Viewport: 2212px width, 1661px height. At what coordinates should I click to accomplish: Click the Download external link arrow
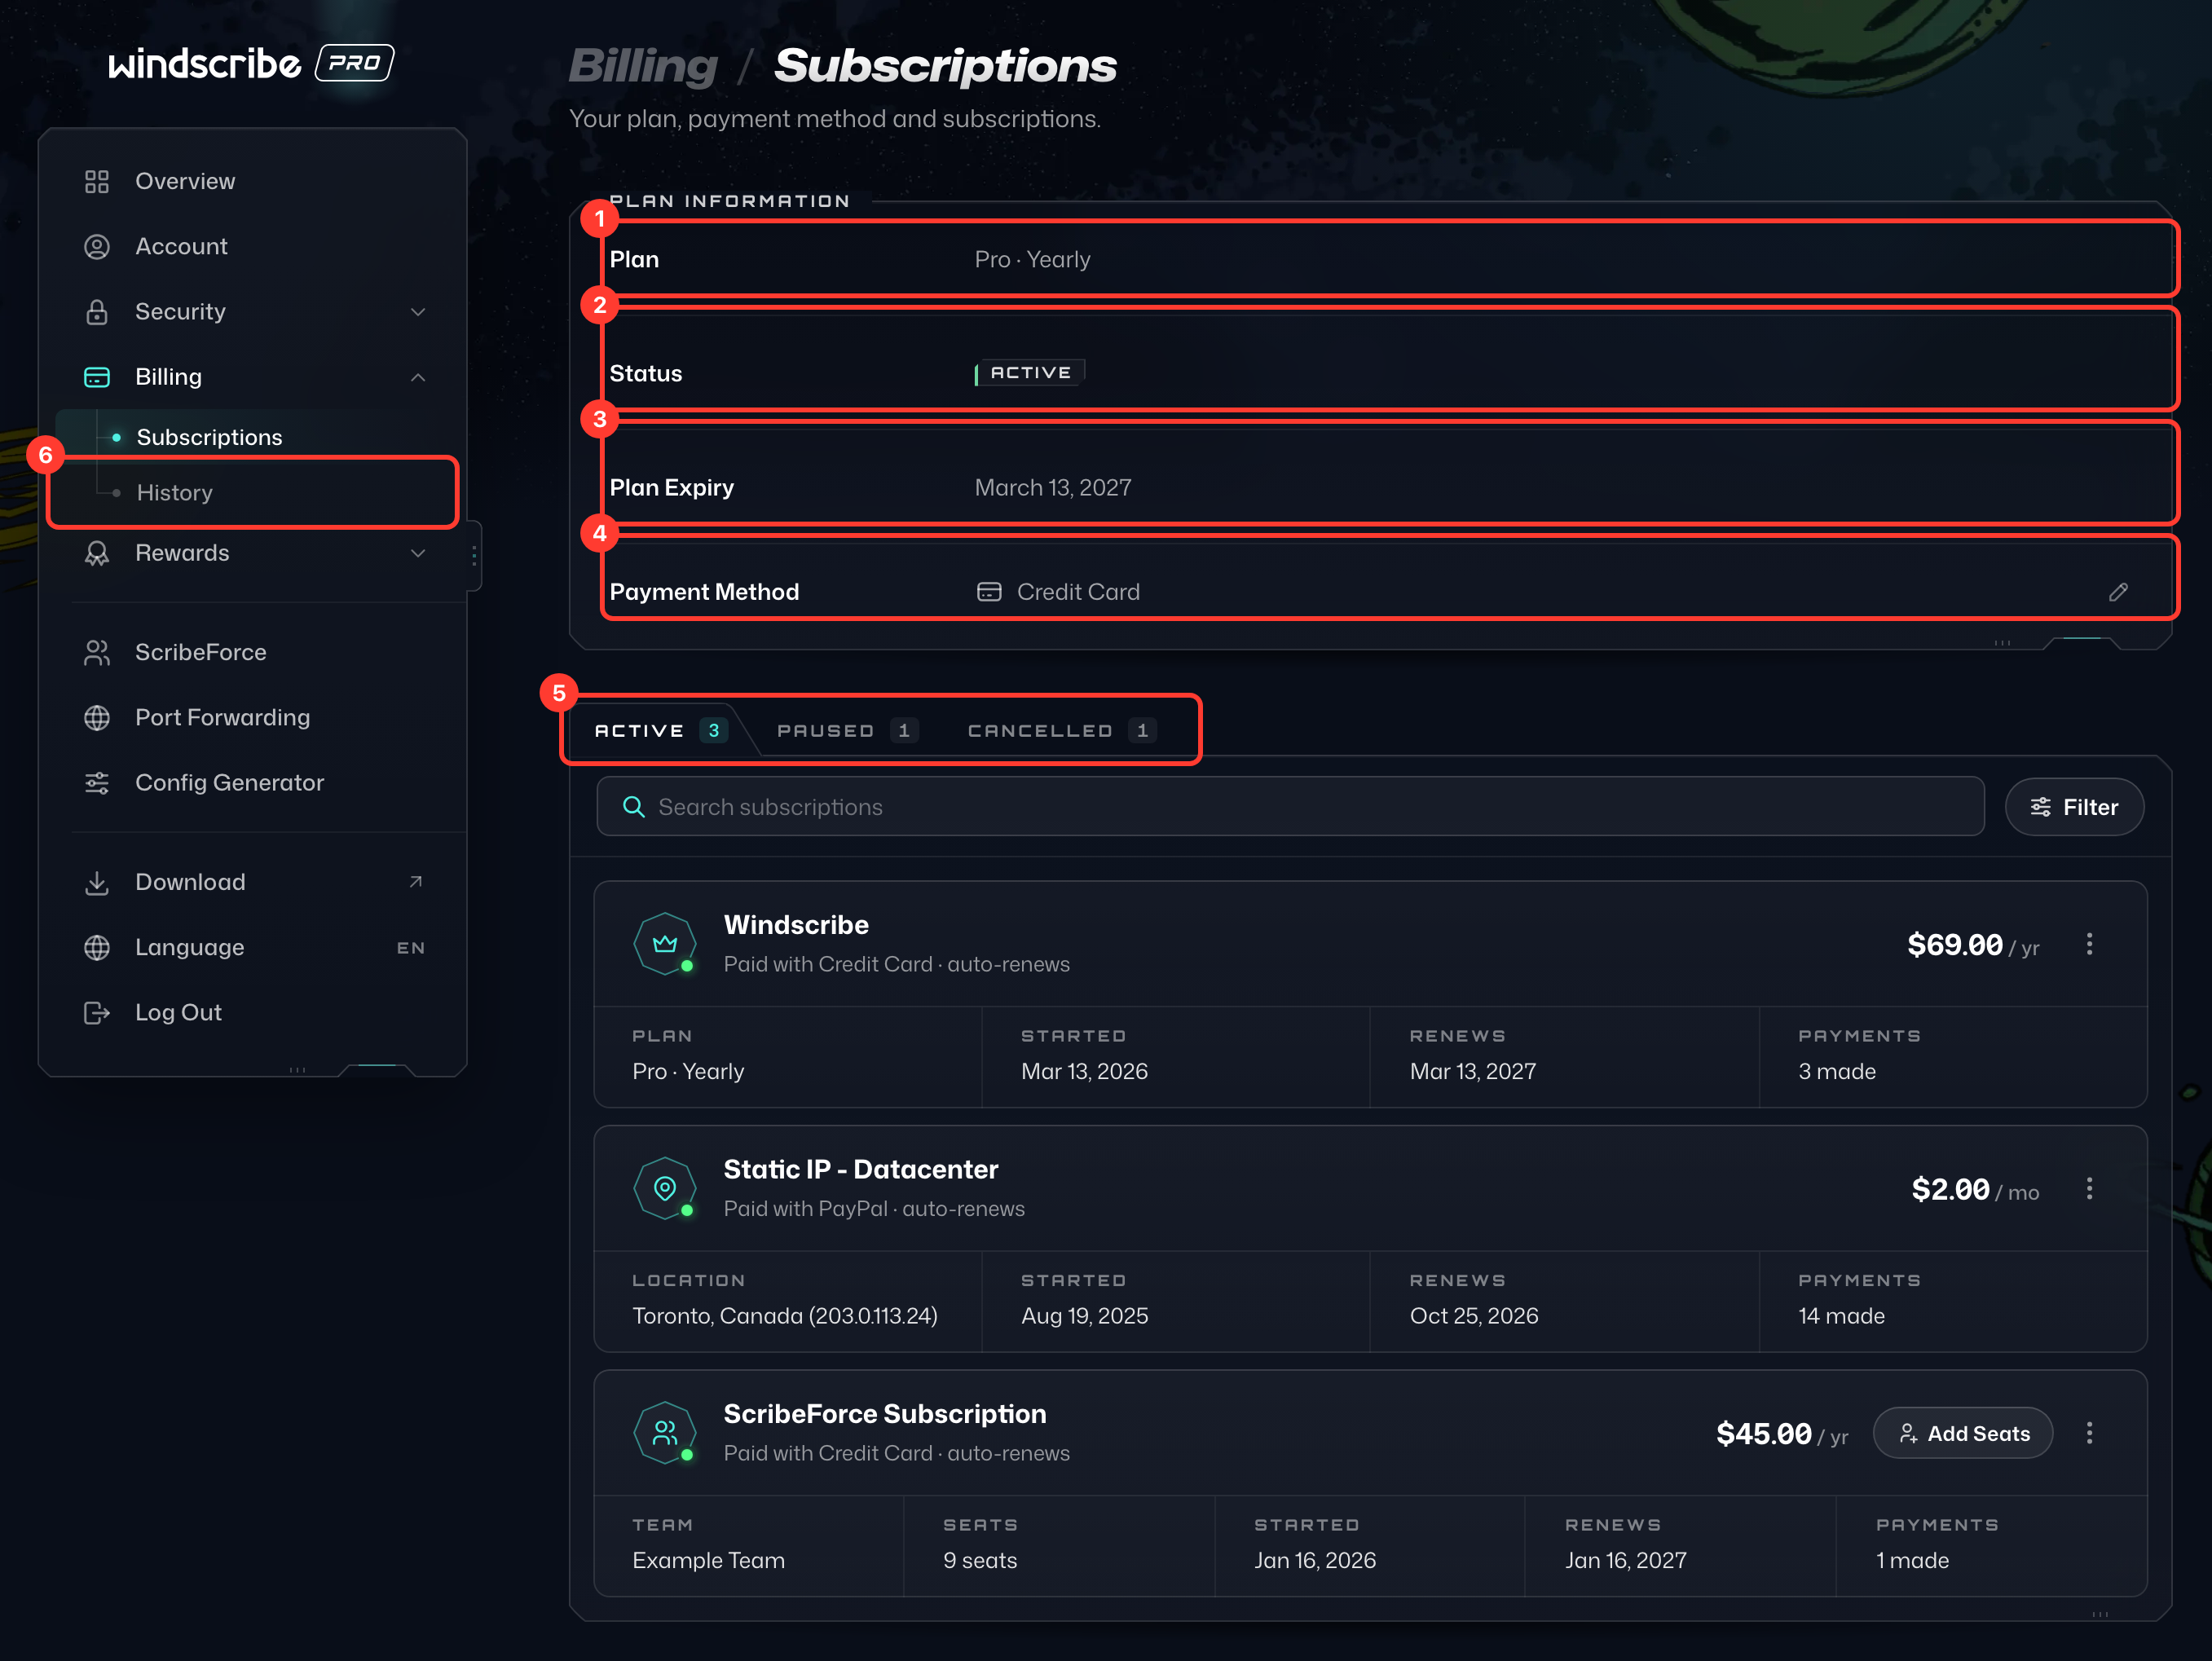[x=416, y=882]
